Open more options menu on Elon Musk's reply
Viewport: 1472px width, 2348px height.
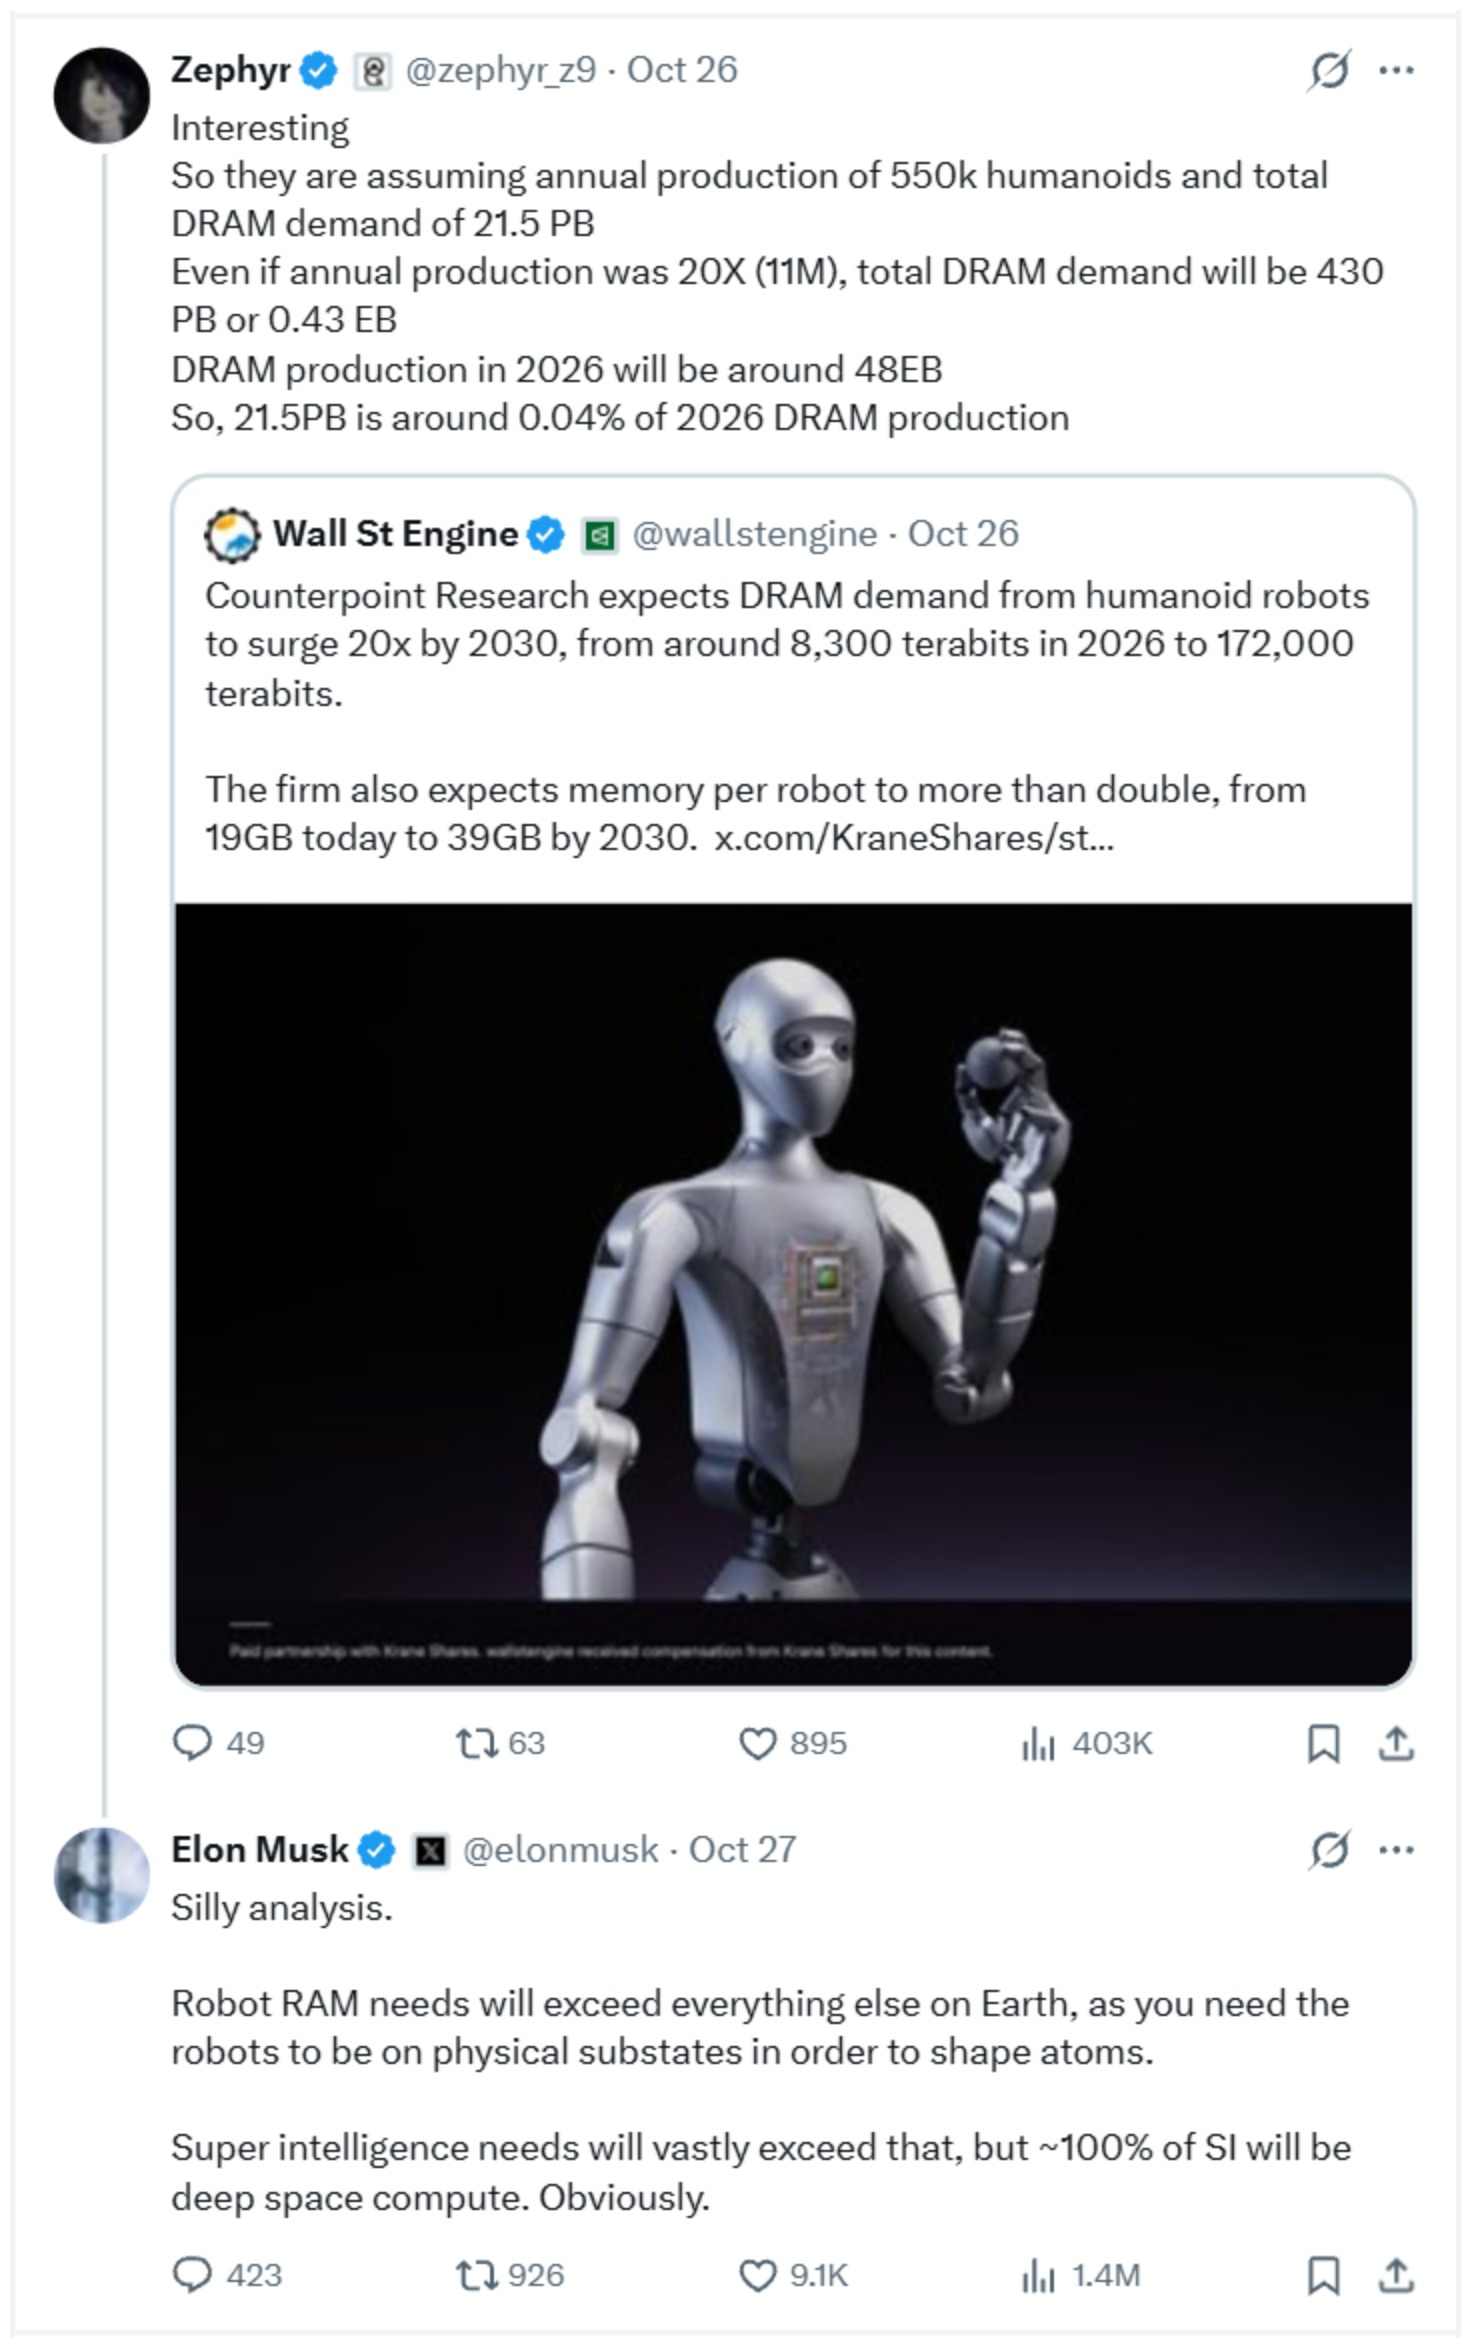(1396, 1850)
